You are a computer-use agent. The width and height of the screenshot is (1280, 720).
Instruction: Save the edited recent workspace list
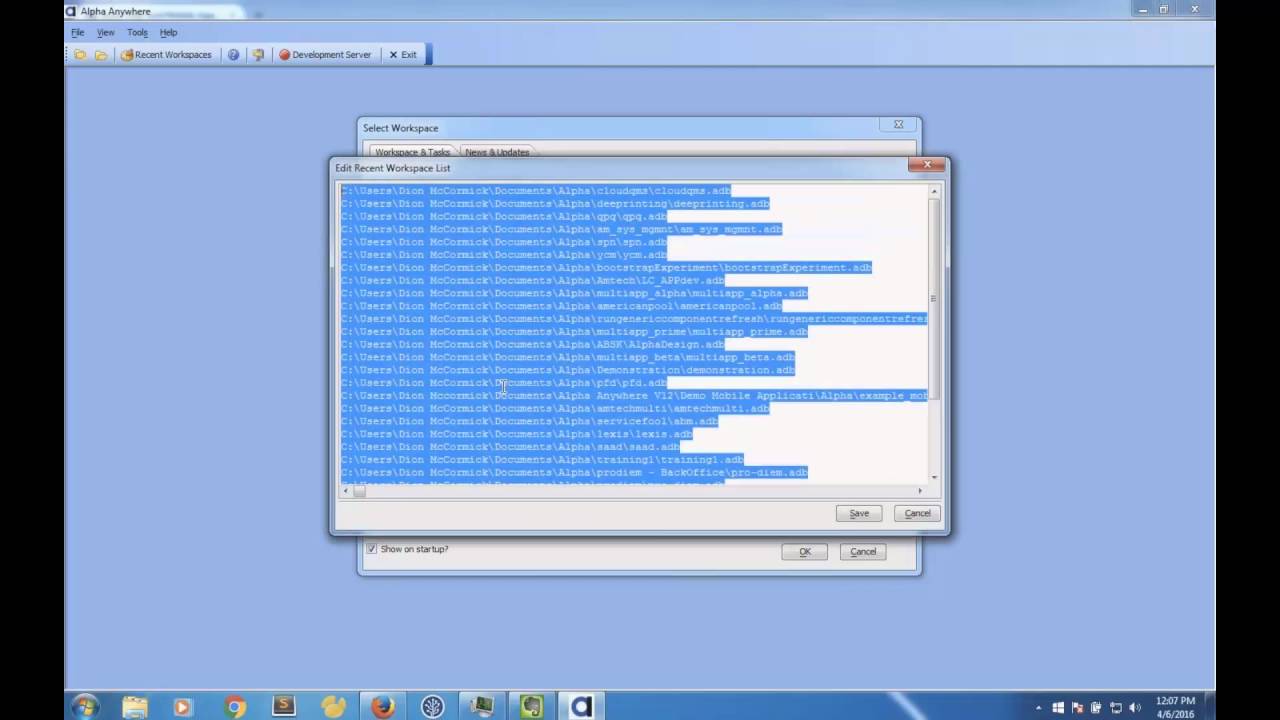(x=859, y=513)
